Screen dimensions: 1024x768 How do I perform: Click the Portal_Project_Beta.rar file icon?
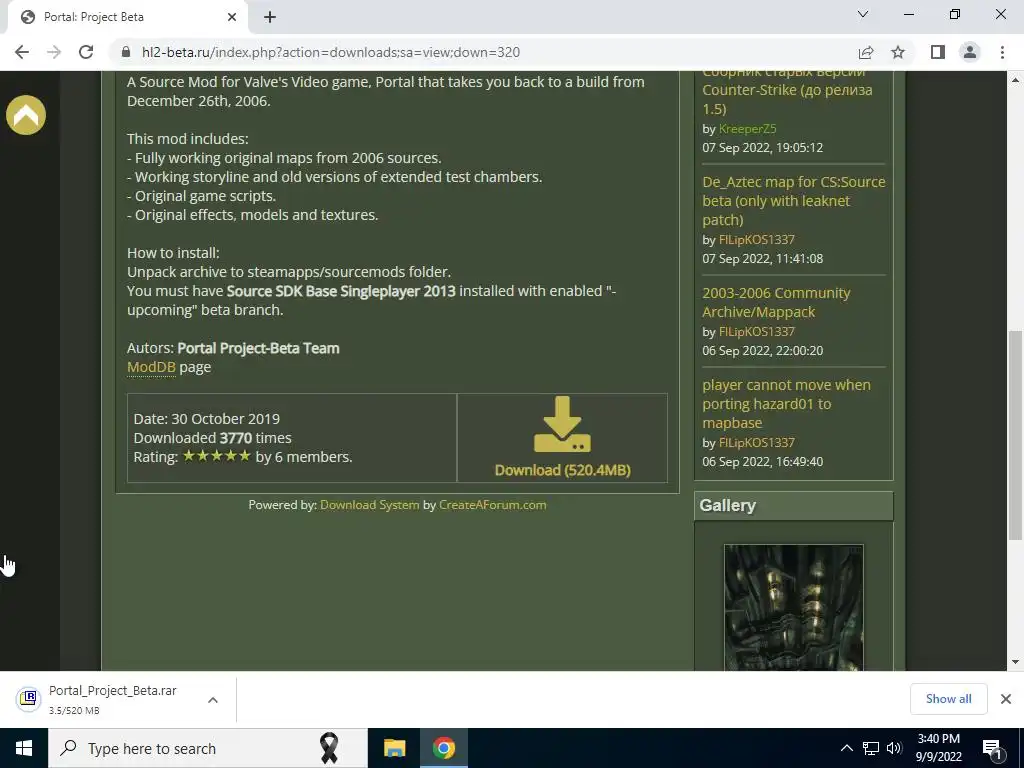[28, 699]
